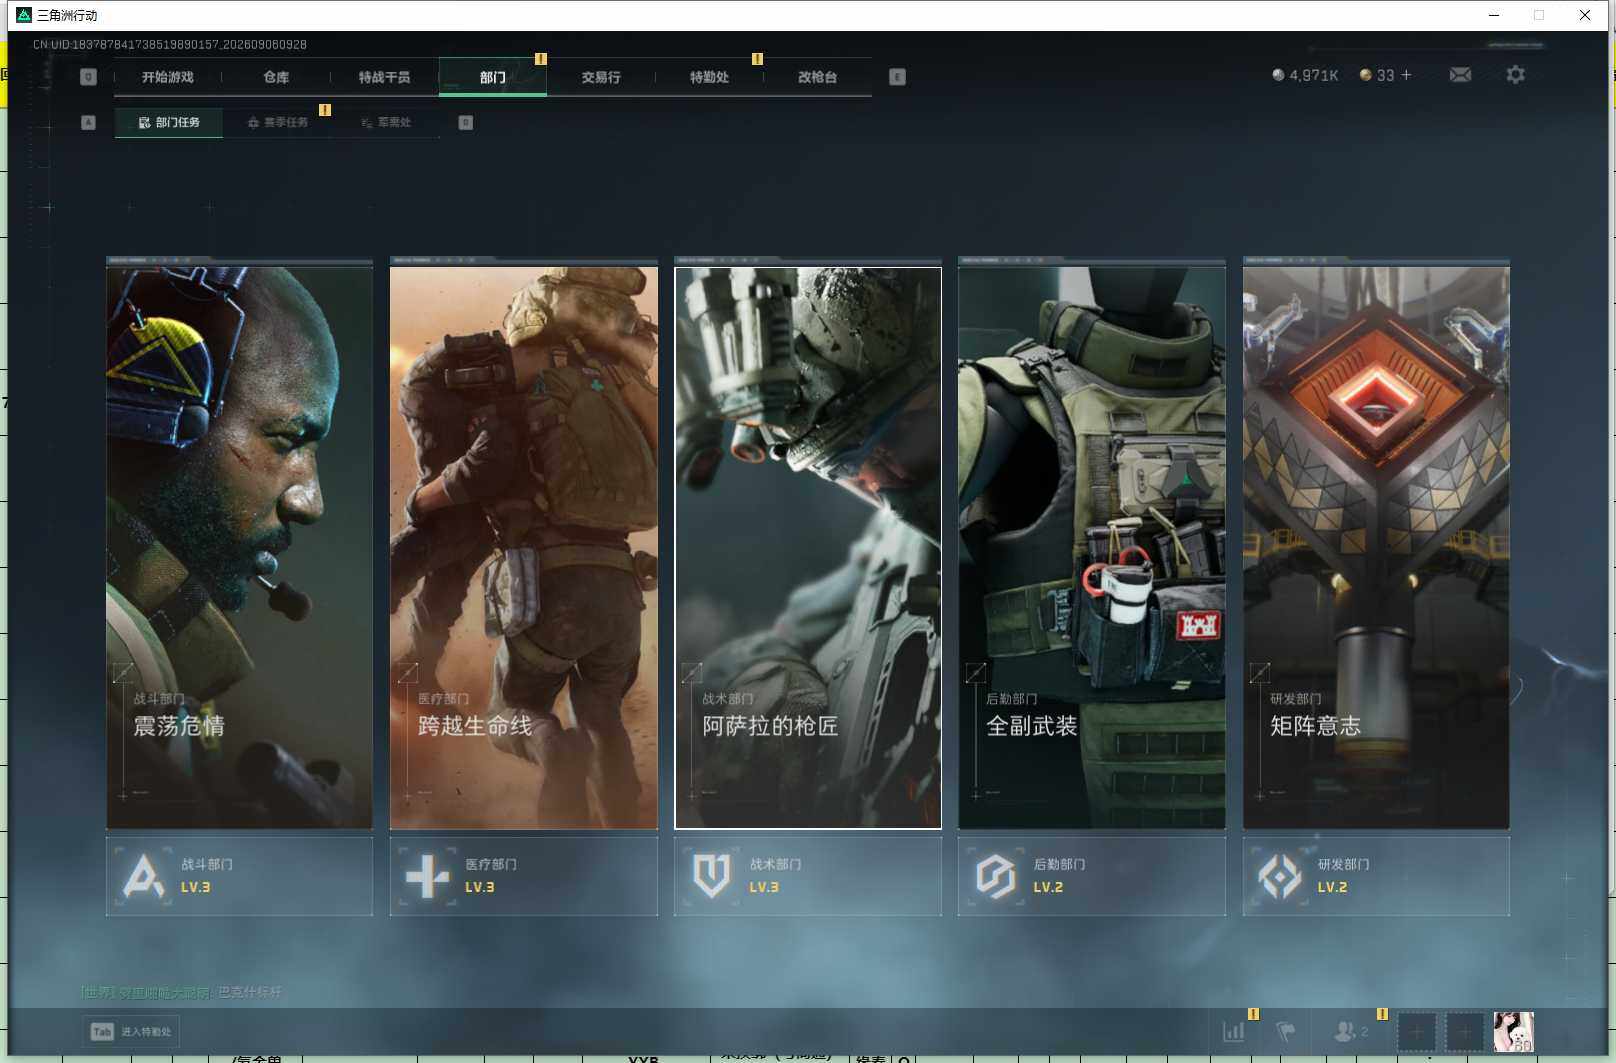
Task: Go to the 特战干员 tab
Action: [384, 77]
